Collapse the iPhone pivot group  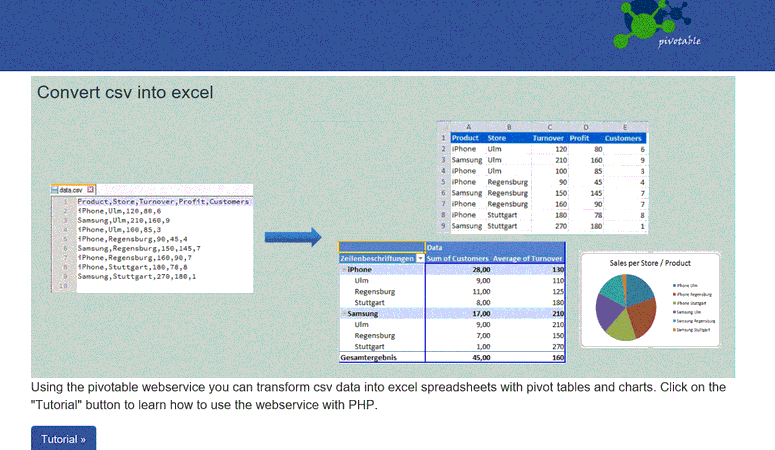(344, 270)
